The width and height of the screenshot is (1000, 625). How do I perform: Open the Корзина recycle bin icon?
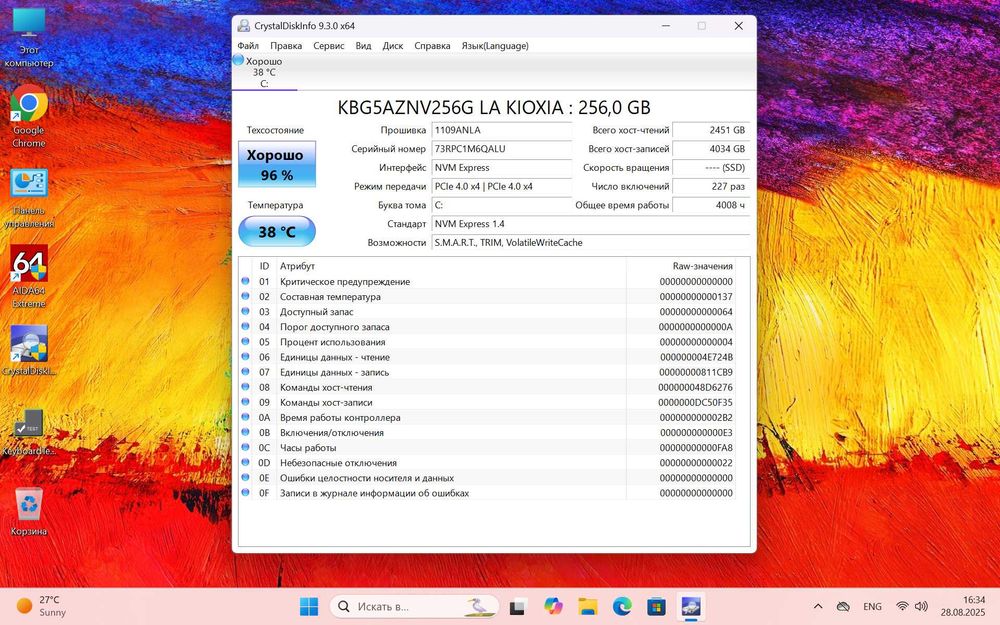coord(29,512)
